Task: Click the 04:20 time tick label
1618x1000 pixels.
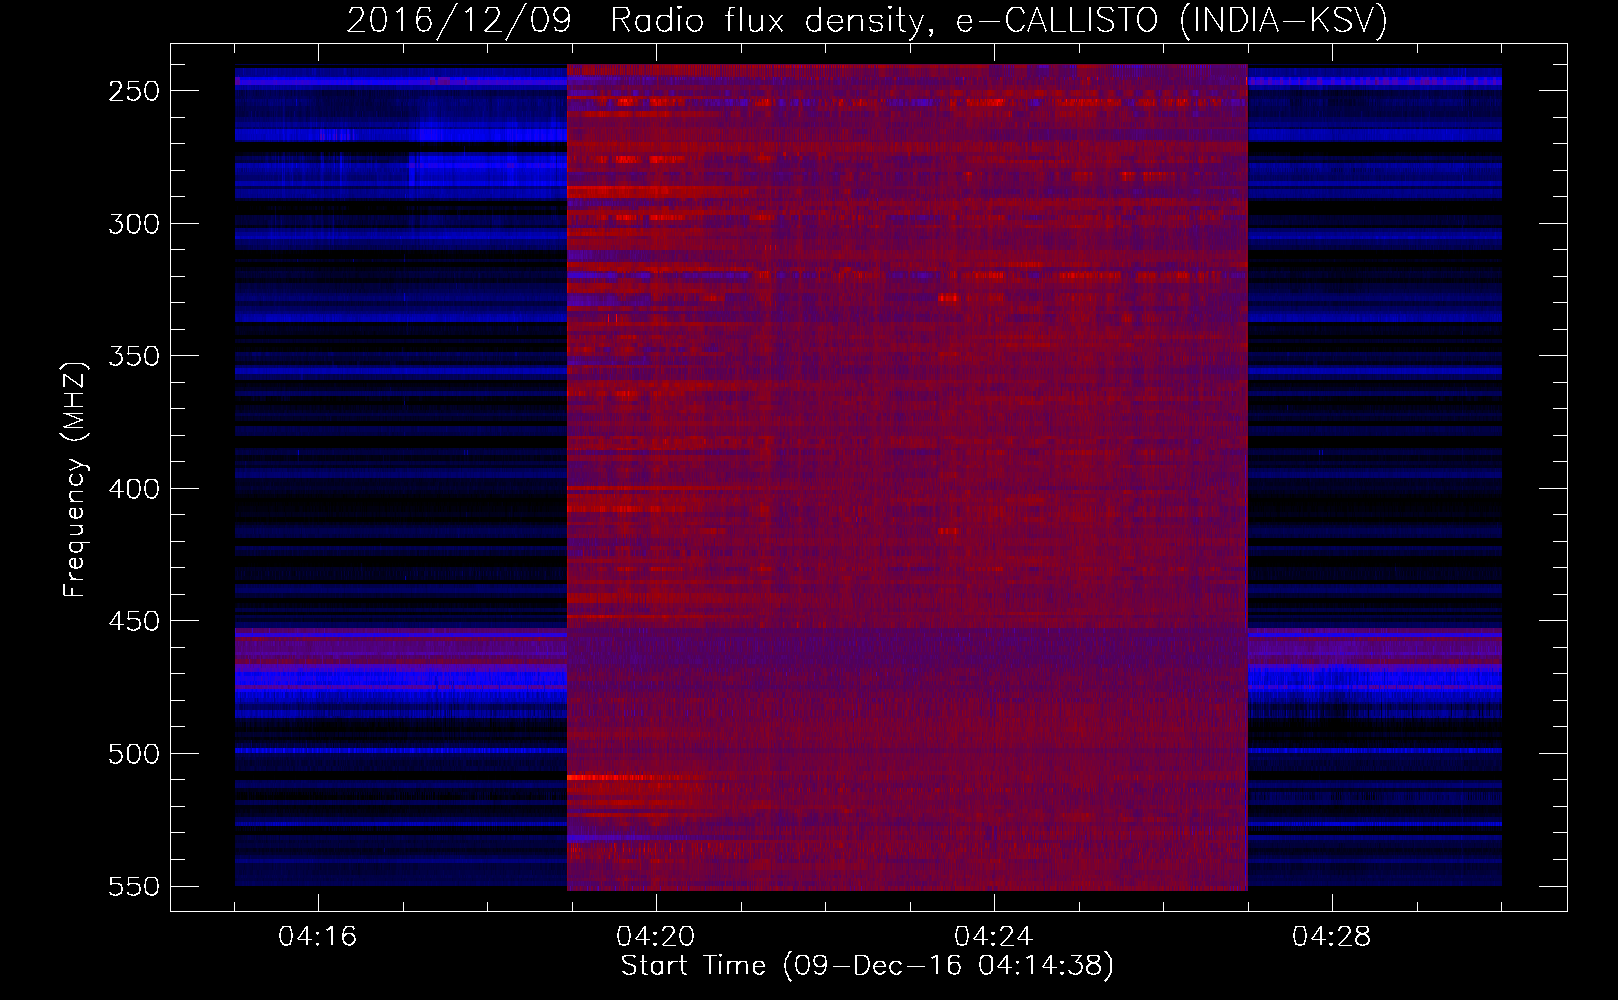Action: (656, 936)
